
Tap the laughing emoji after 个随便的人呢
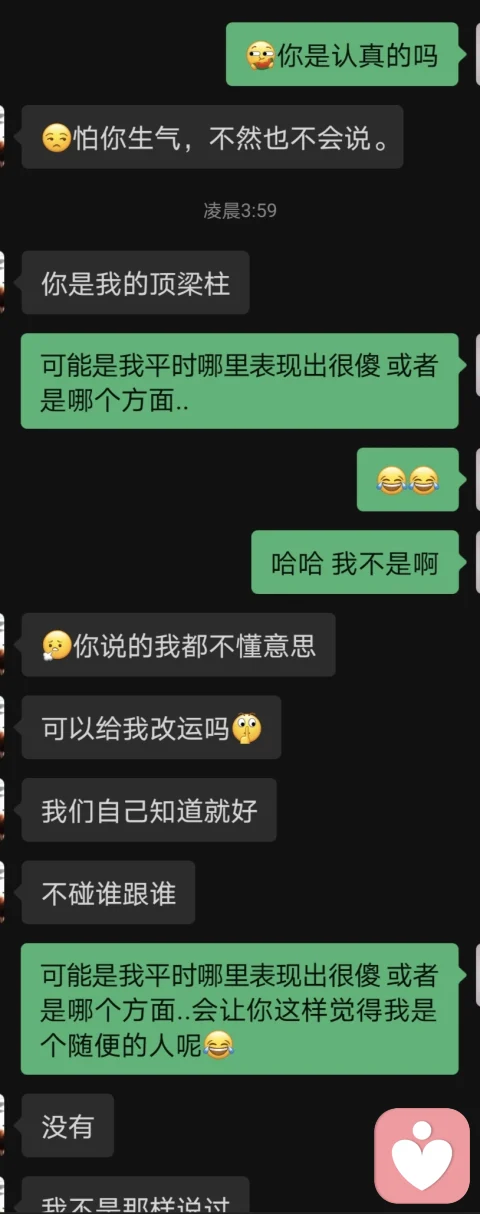click(x=218, y=1046)
